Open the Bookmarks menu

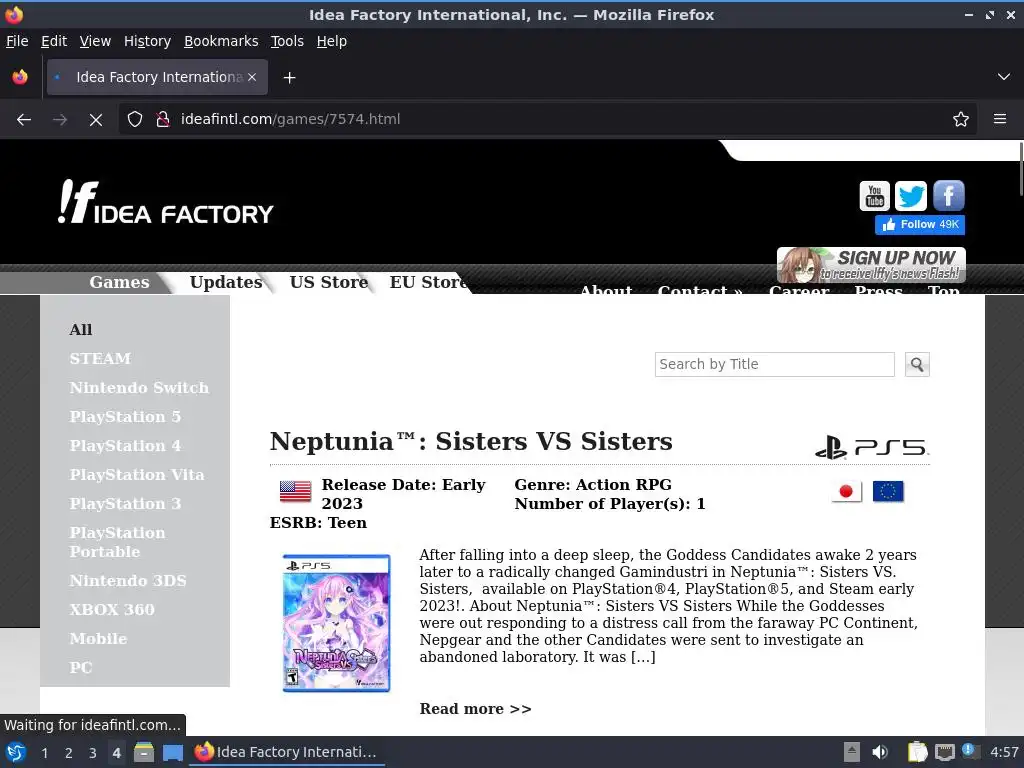click(221, 41)
